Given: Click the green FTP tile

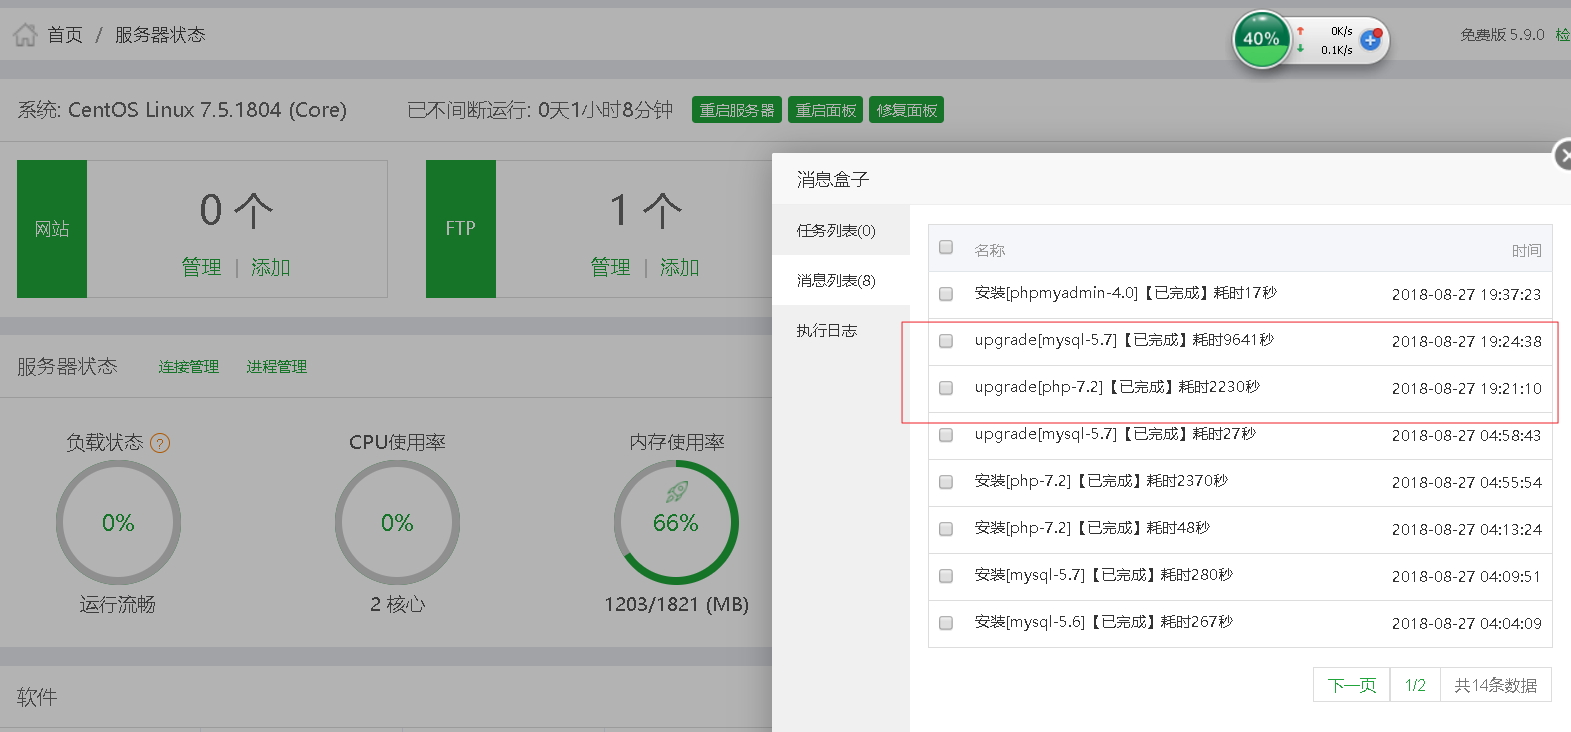Looking at the screenshot, I should click(x=461, y=229).
